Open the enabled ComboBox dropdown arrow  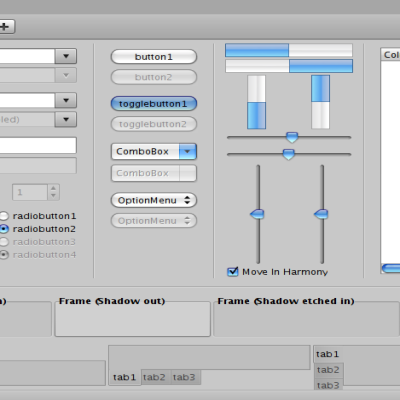click(188, 152)
